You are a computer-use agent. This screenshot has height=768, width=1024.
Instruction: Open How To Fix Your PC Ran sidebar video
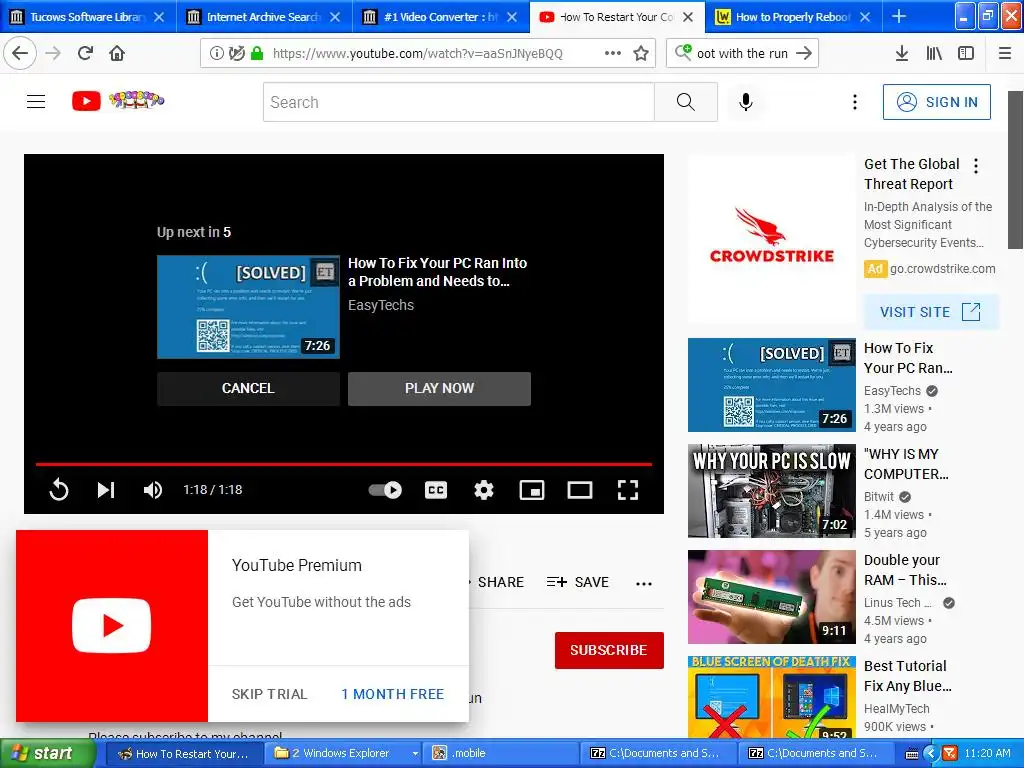[x=908, y=358]
